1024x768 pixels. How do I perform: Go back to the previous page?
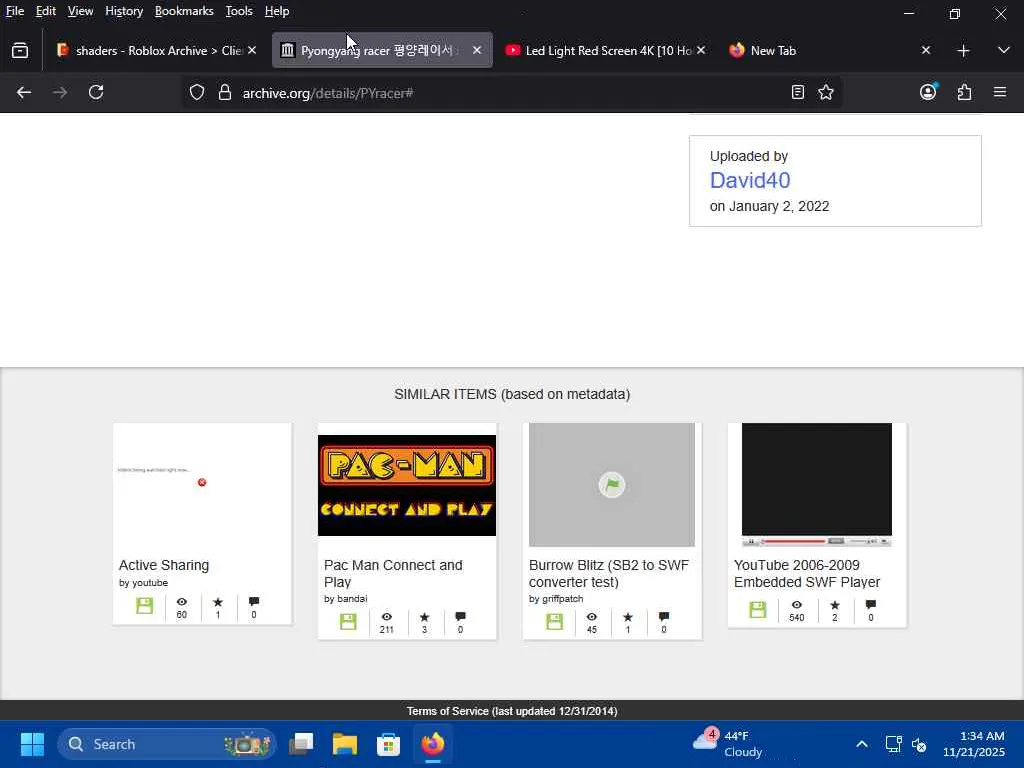click(x=24, y=93)
